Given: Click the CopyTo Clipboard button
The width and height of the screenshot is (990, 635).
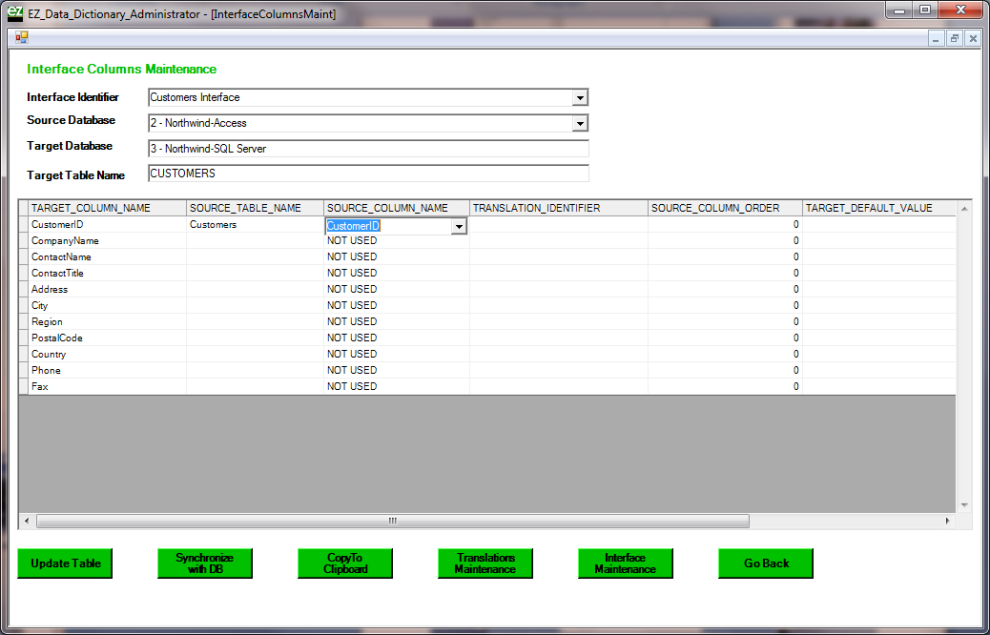Looking at the screenshot, I should pos(345,563).
